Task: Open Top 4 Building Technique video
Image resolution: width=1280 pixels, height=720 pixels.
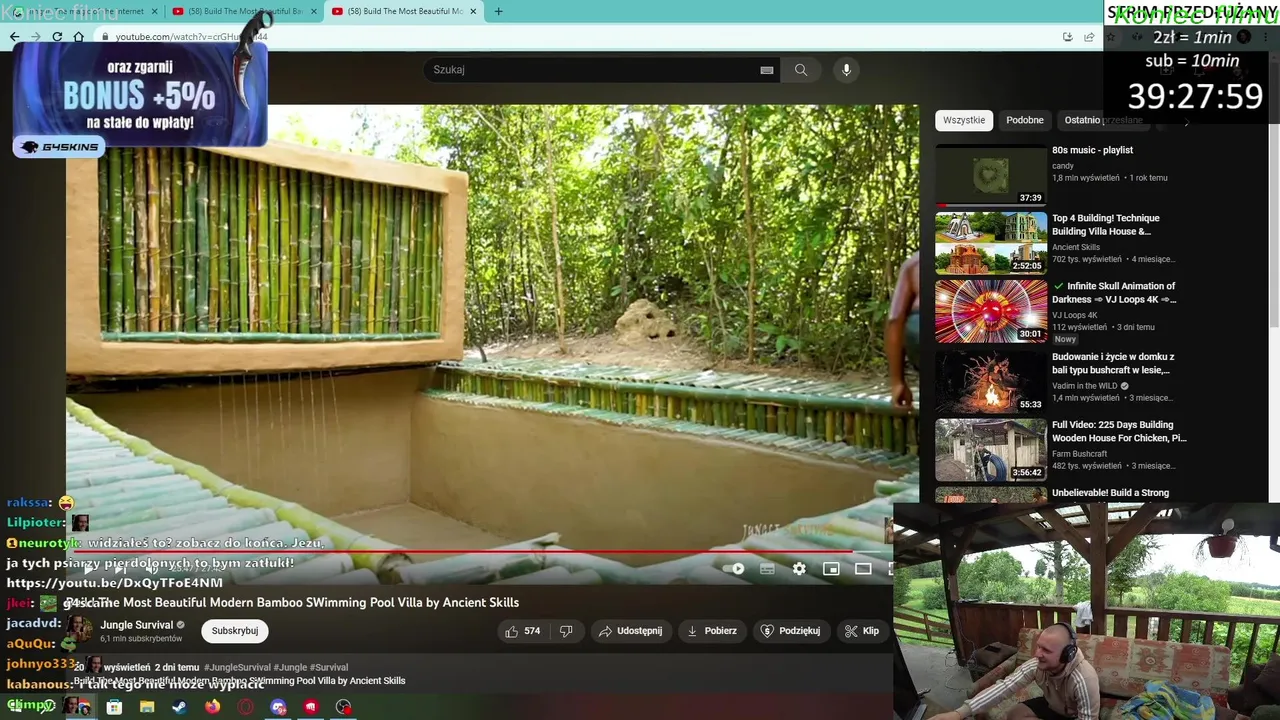Action: click(x=1105, y=225)
